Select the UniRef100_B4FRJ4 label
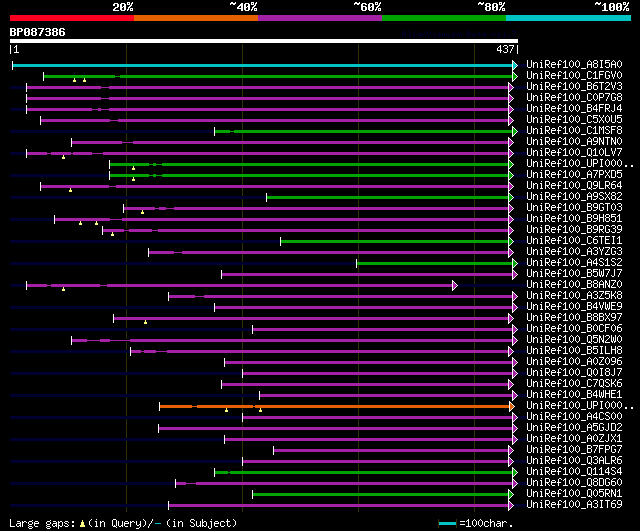640x531 pixels. (574, 109)
